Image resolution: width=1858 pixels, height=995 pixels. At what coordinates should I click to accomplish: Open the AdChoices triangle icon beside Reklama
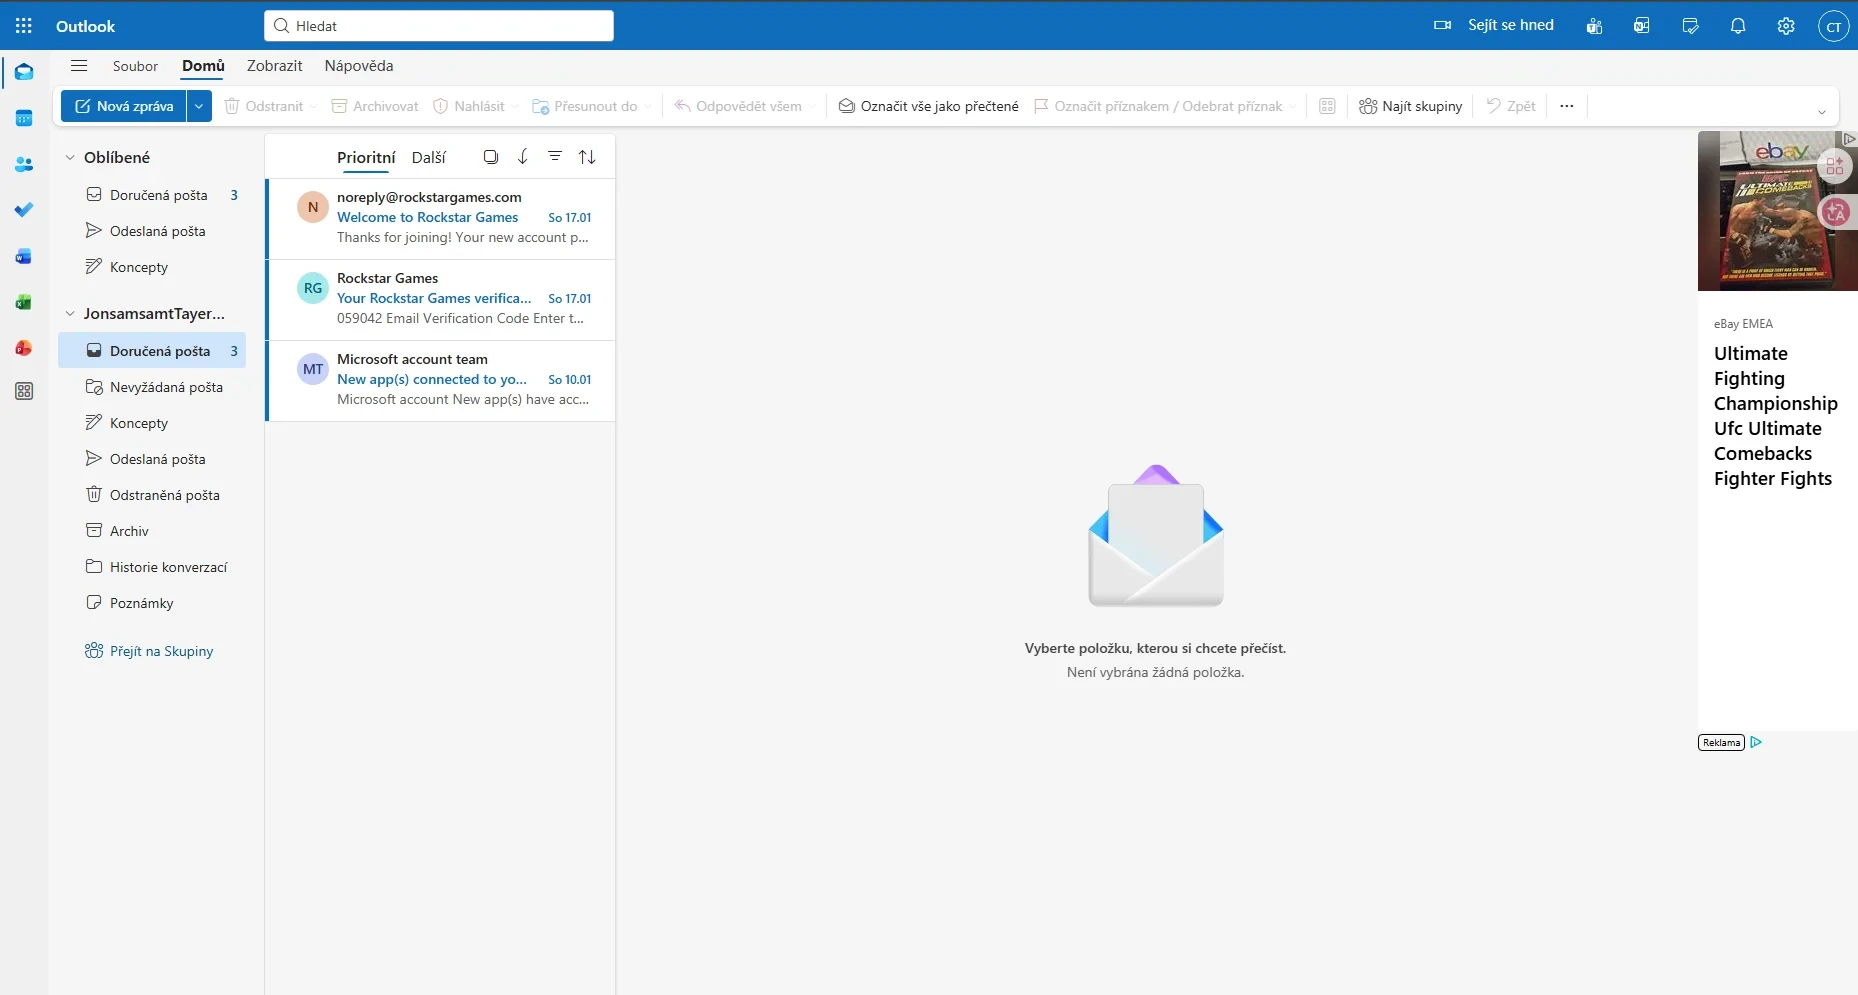coord(1756,742)
